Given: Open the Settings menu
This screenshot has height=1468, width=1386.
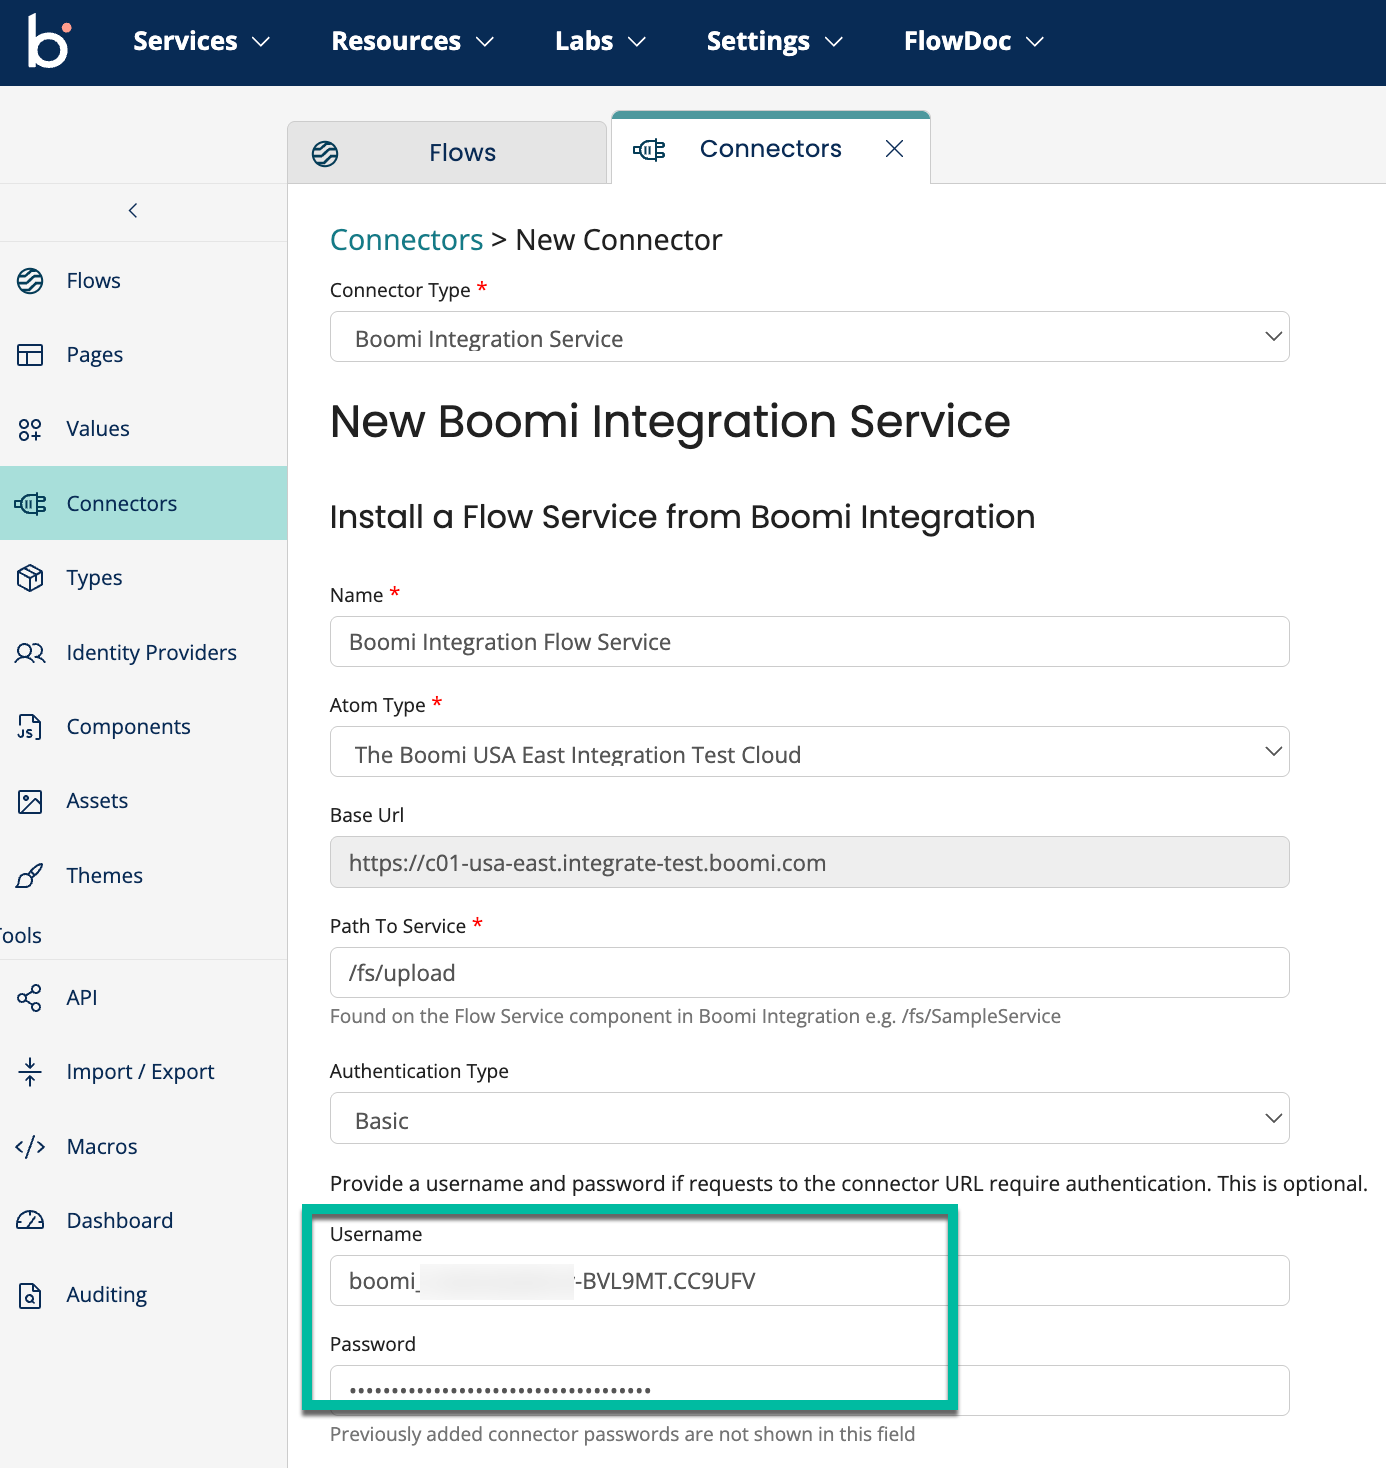Looking at the screenshot, I should (x=773, y=41).
